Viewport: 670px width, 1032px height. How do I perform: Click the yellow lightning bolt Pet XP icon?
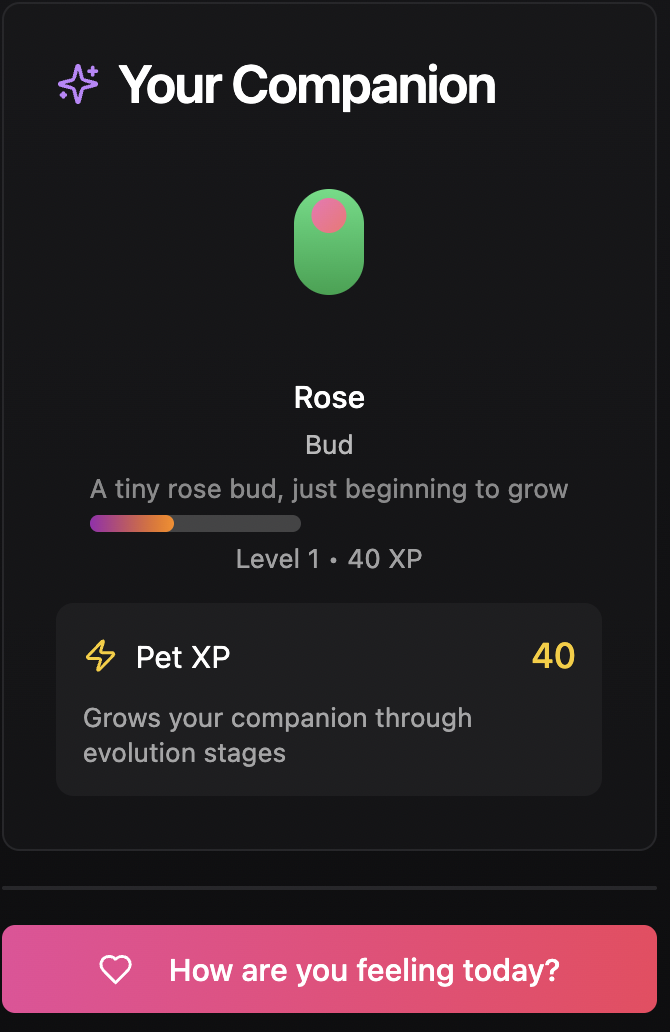(101, 656)
